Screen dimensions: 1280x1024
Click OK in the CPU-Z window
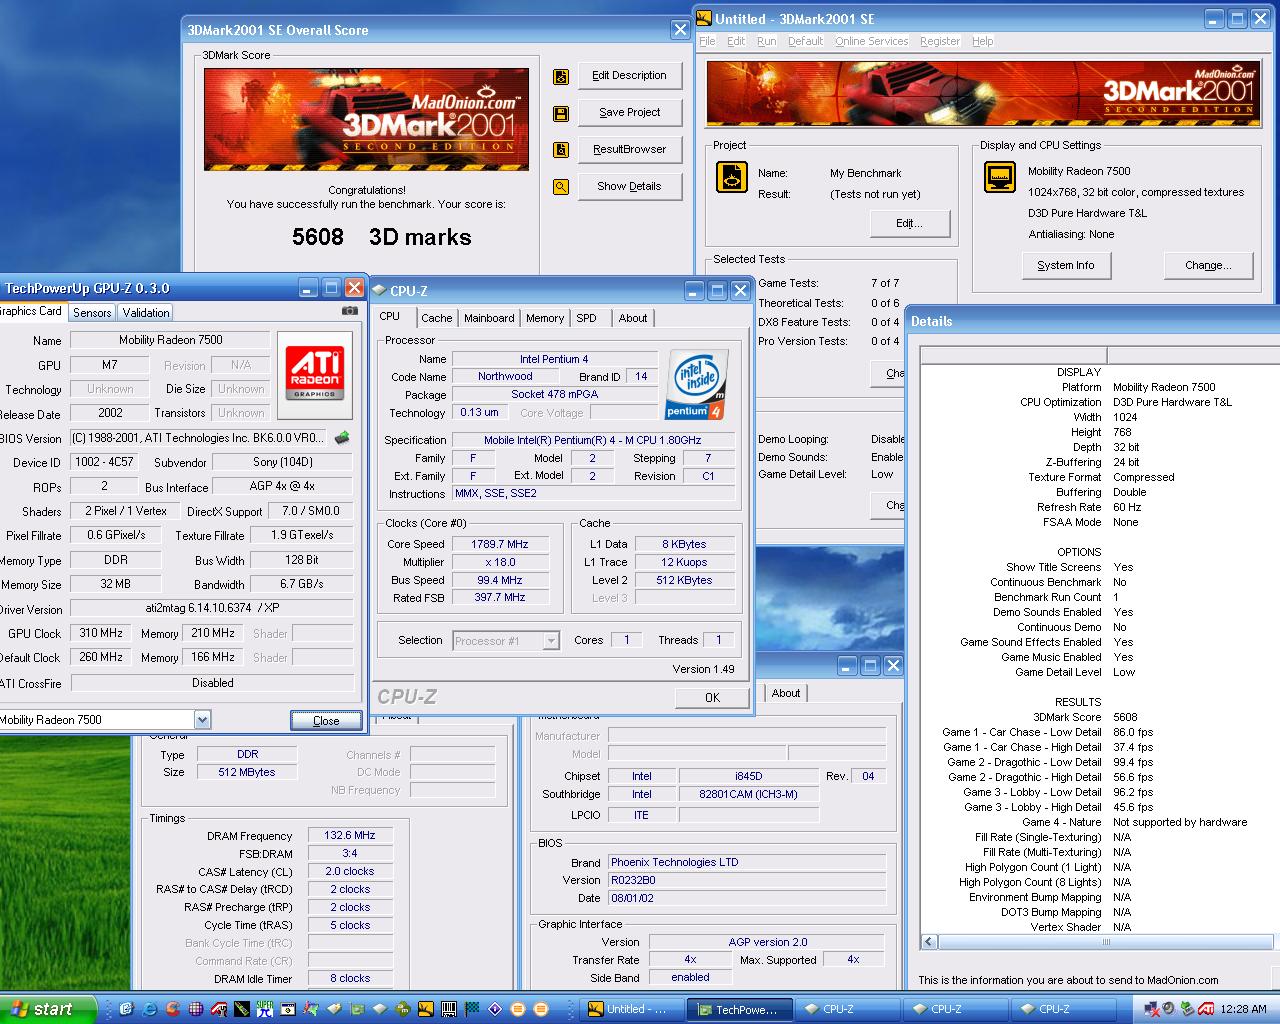(712, 697)
